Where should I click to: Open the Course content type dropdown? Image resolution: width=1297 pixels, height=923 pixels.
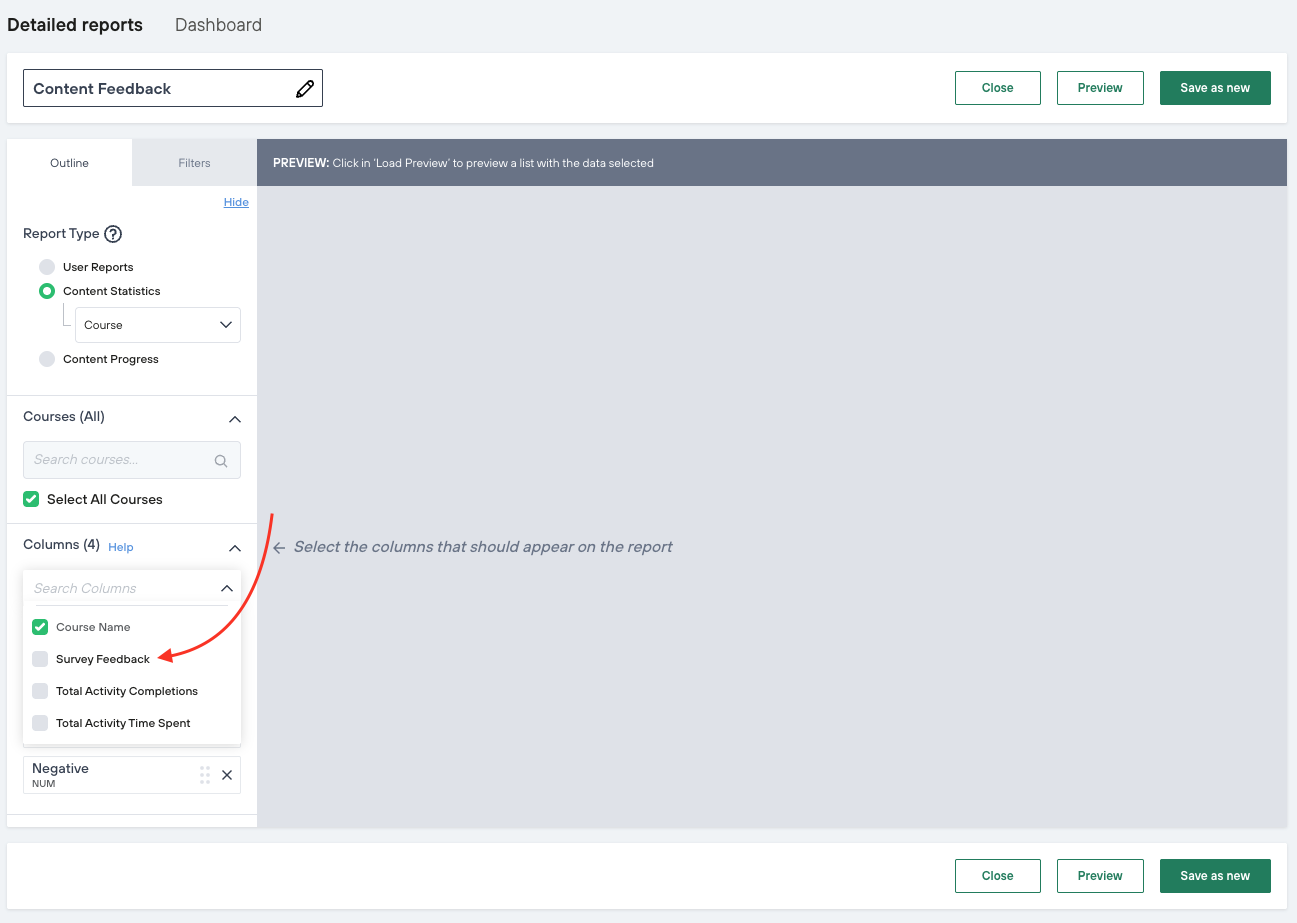tap(158, 325)
